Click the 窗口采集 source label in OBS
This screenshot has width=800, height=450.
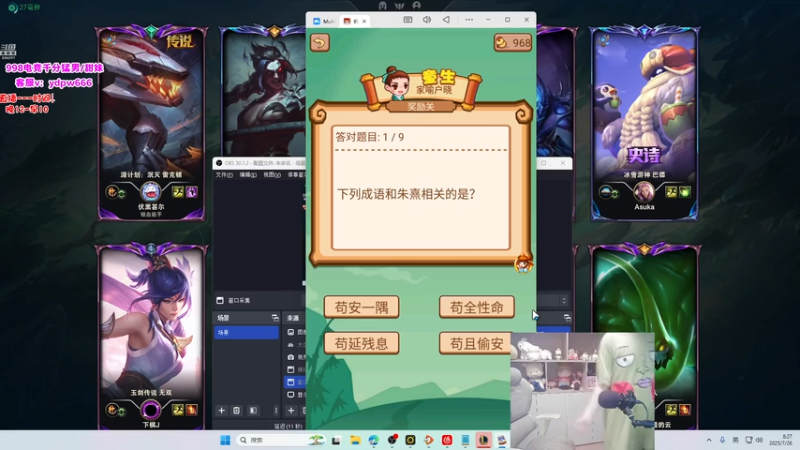239,301
